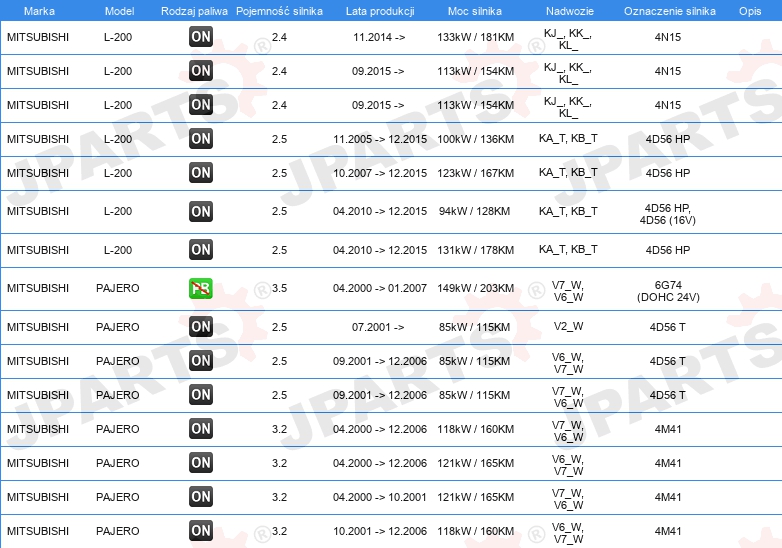Click the ON fuel icon in the 100kW / 136KM row

(200, 139)
